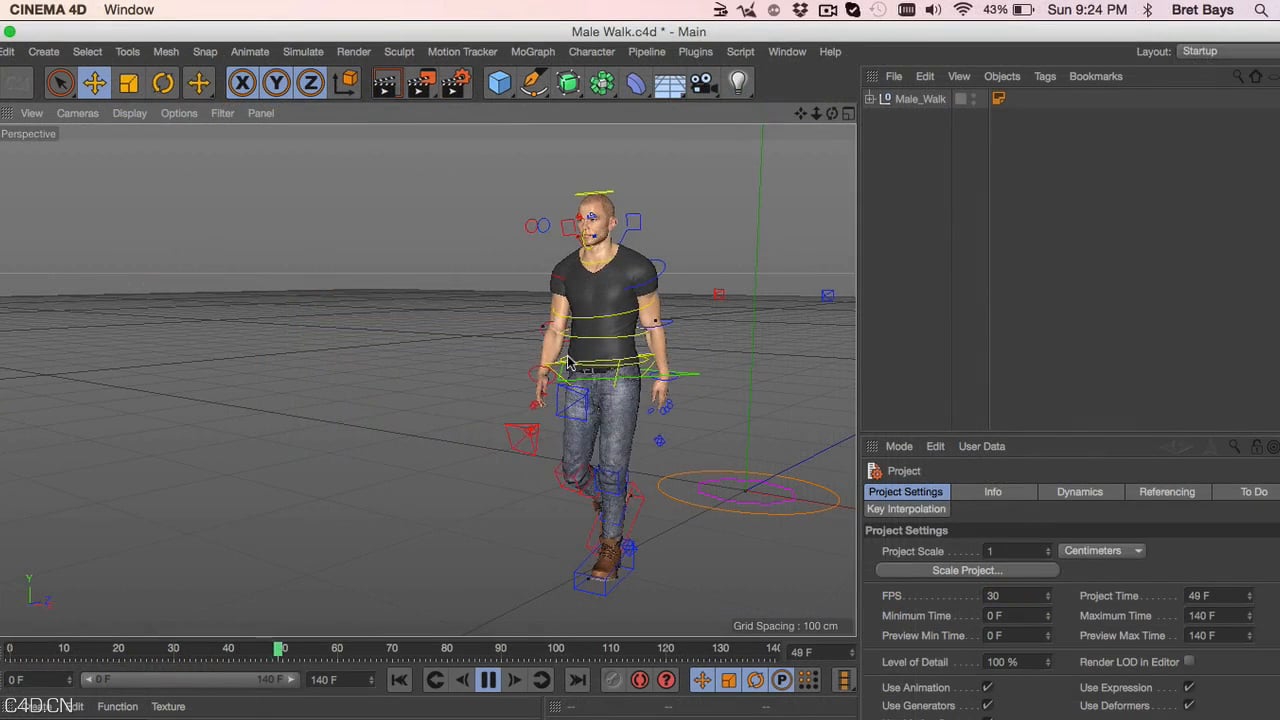Open the Centimeters units dropdown

pyautogui.click(x=1101, y=550)
